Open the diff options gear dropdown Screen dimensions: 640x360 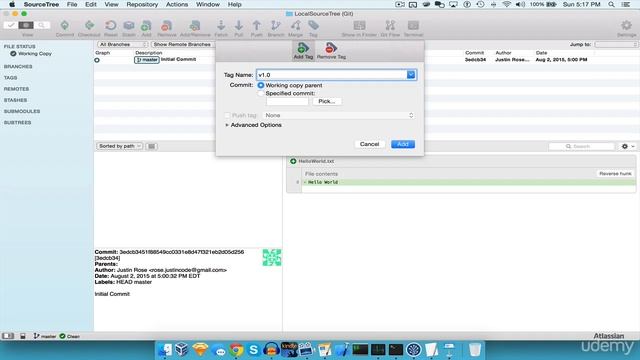pyautogui.click(x=627, y=146)
